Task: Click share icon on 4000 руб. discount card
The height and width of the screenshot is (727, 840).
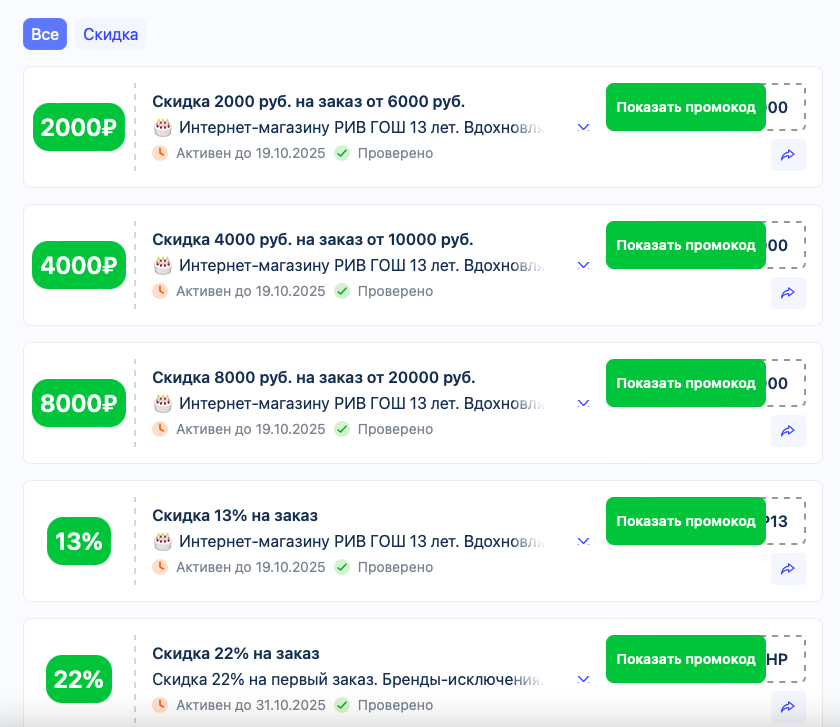Action: pos(788,293)
